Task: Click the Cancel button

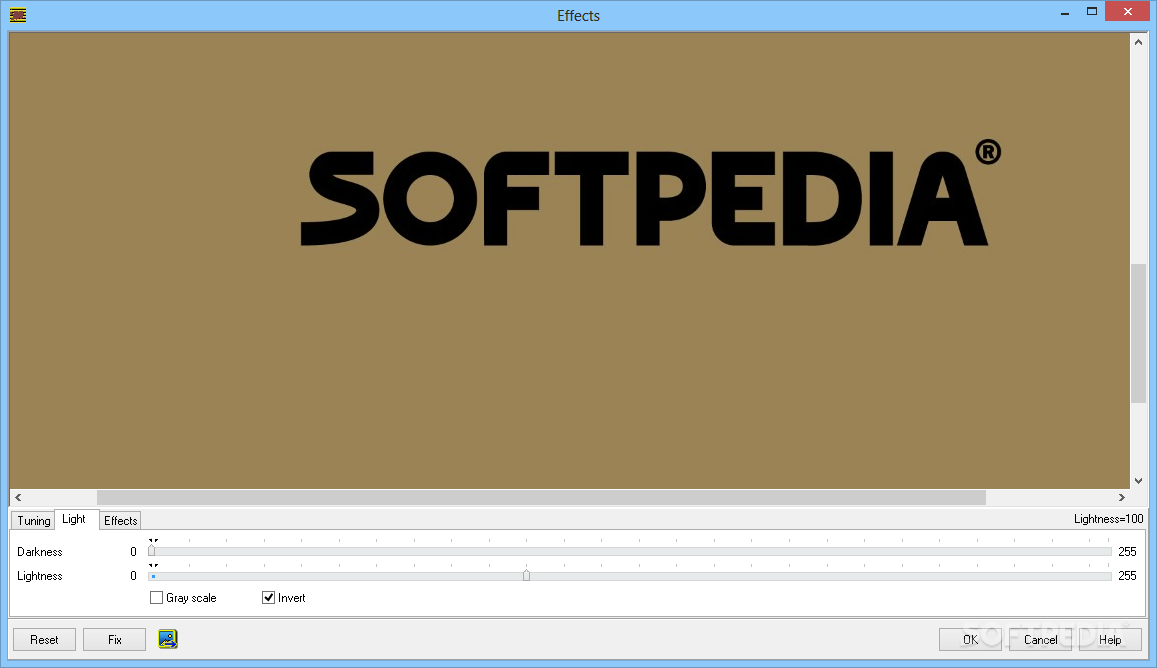Action: (x=1040, y=640)
